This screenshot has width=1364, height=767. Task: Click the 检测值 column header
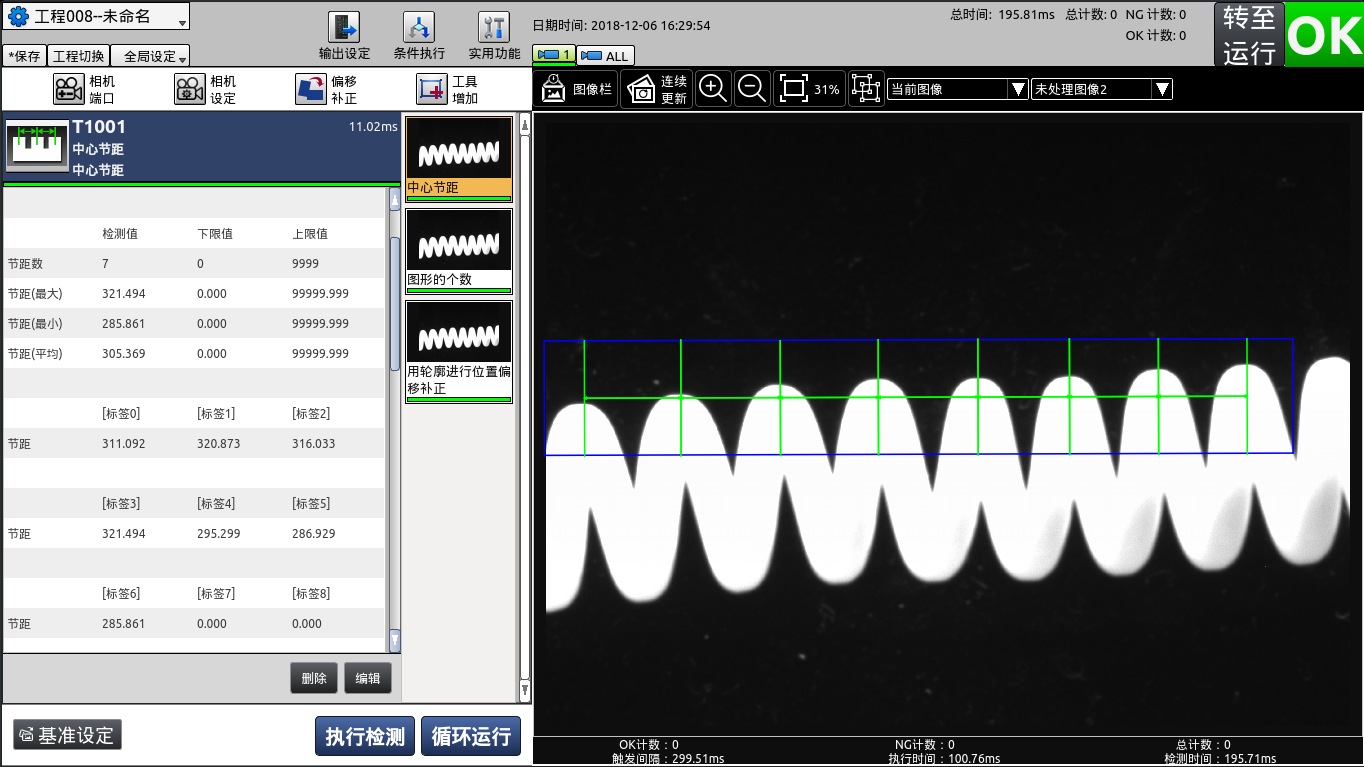120,234
